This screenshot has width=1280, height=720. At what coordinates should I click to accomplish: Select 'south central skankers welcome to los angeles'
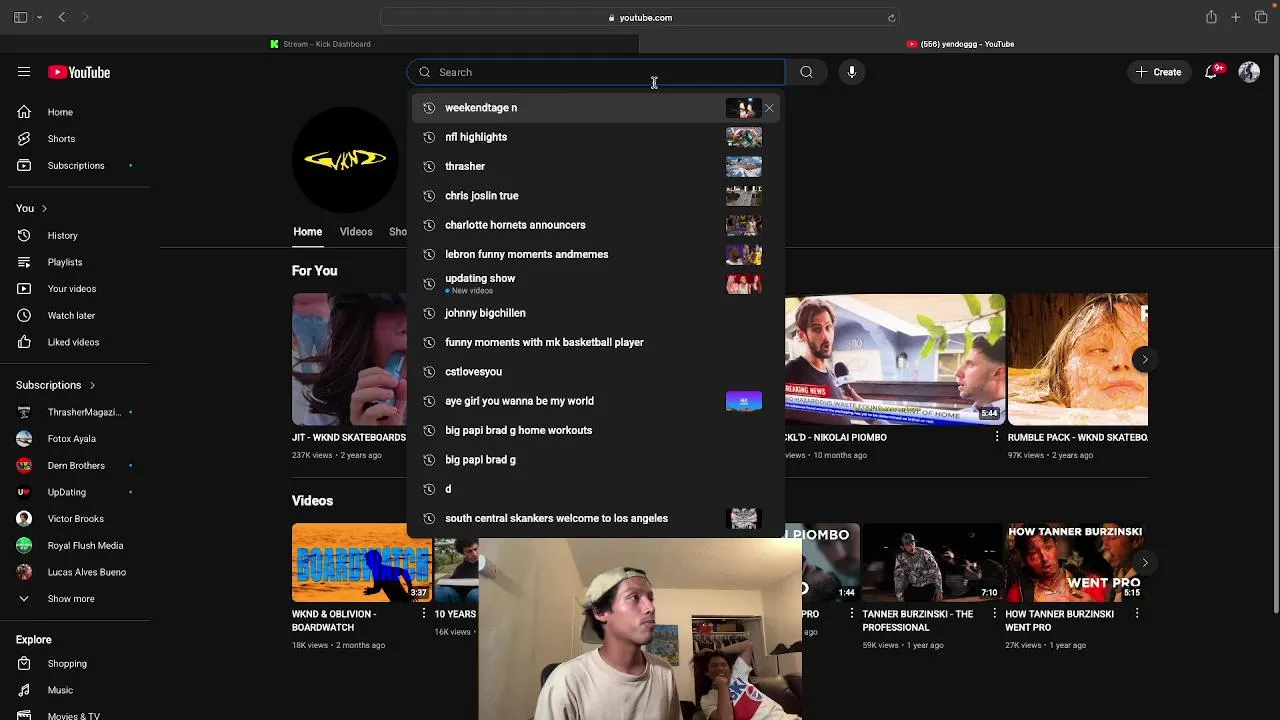tap(596, 518)
